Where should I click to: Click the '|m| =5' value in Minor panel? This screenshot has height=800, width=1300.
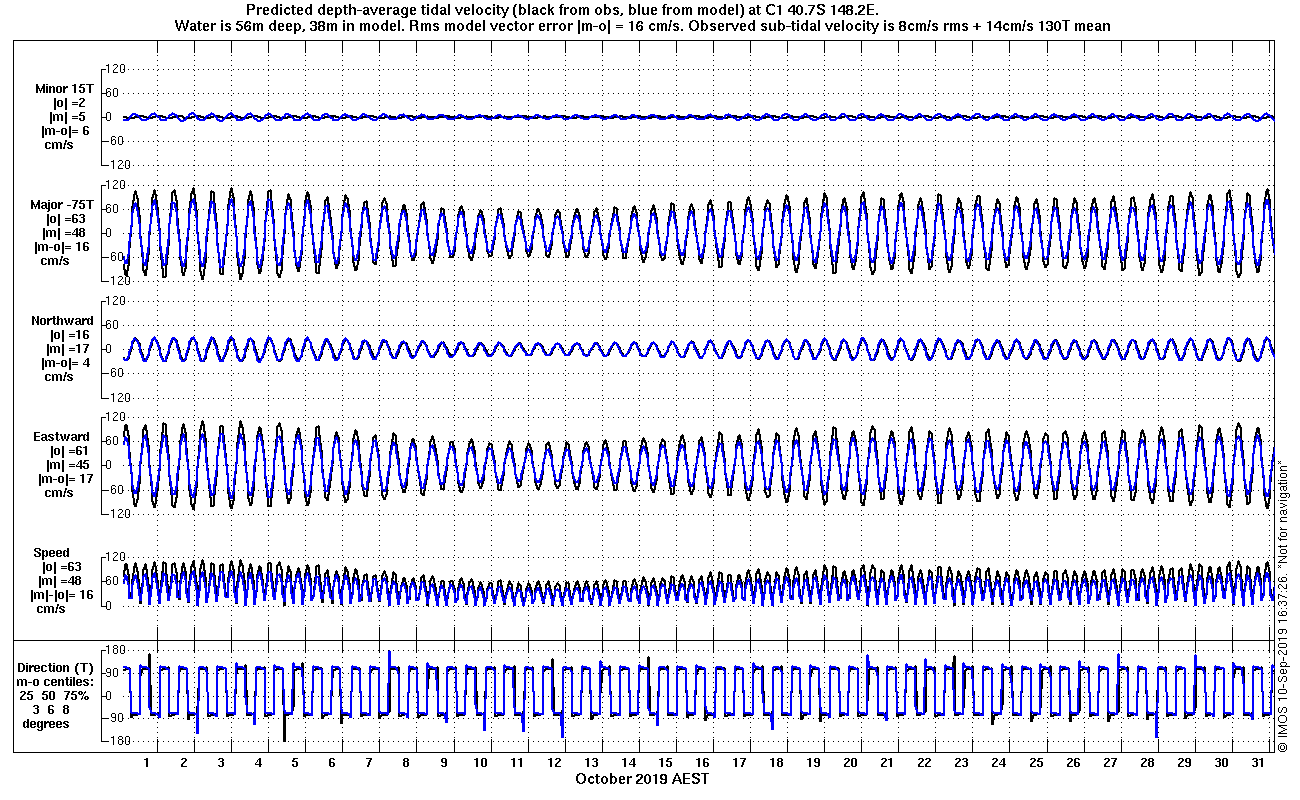pyautogui.click(x=69, y=117)
